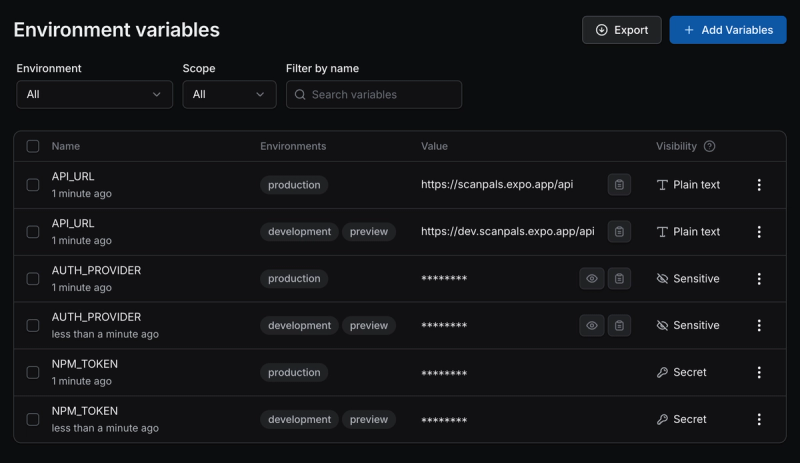800x463 pixels.
Task: Reveal development AUTH_PROVIDER value with eye icon
Action: pos(592,326)
